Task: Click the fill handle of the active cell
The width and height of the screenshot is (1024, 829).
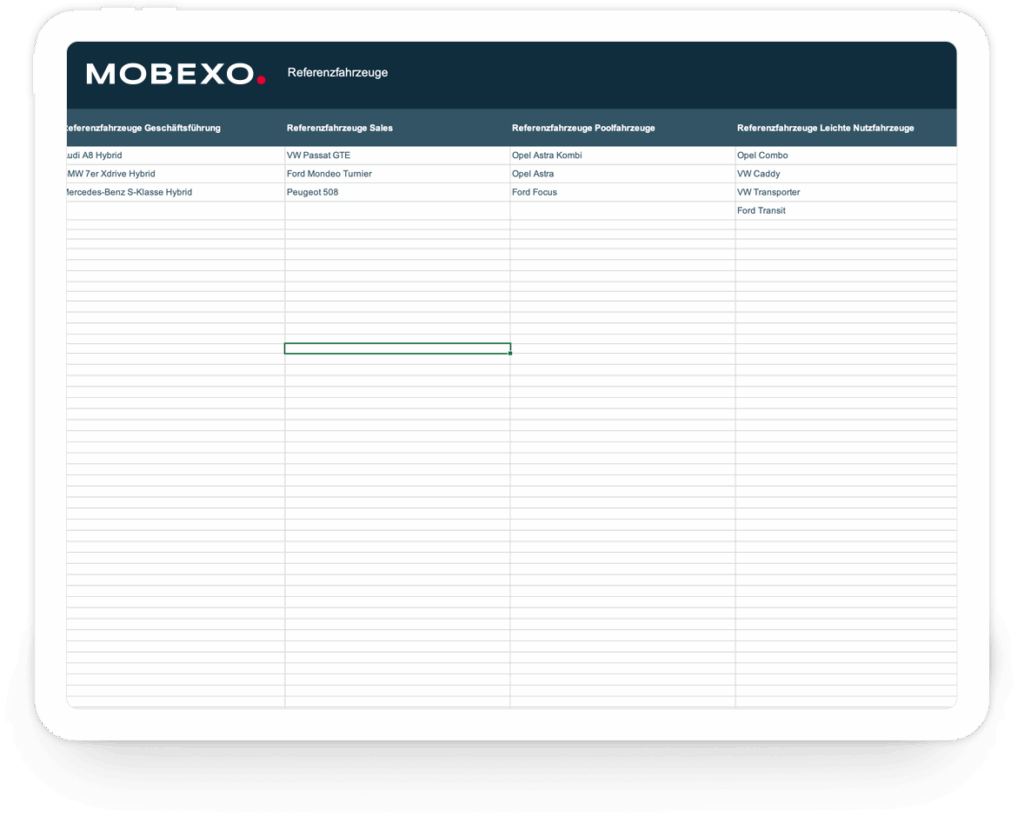Action: 510,353
